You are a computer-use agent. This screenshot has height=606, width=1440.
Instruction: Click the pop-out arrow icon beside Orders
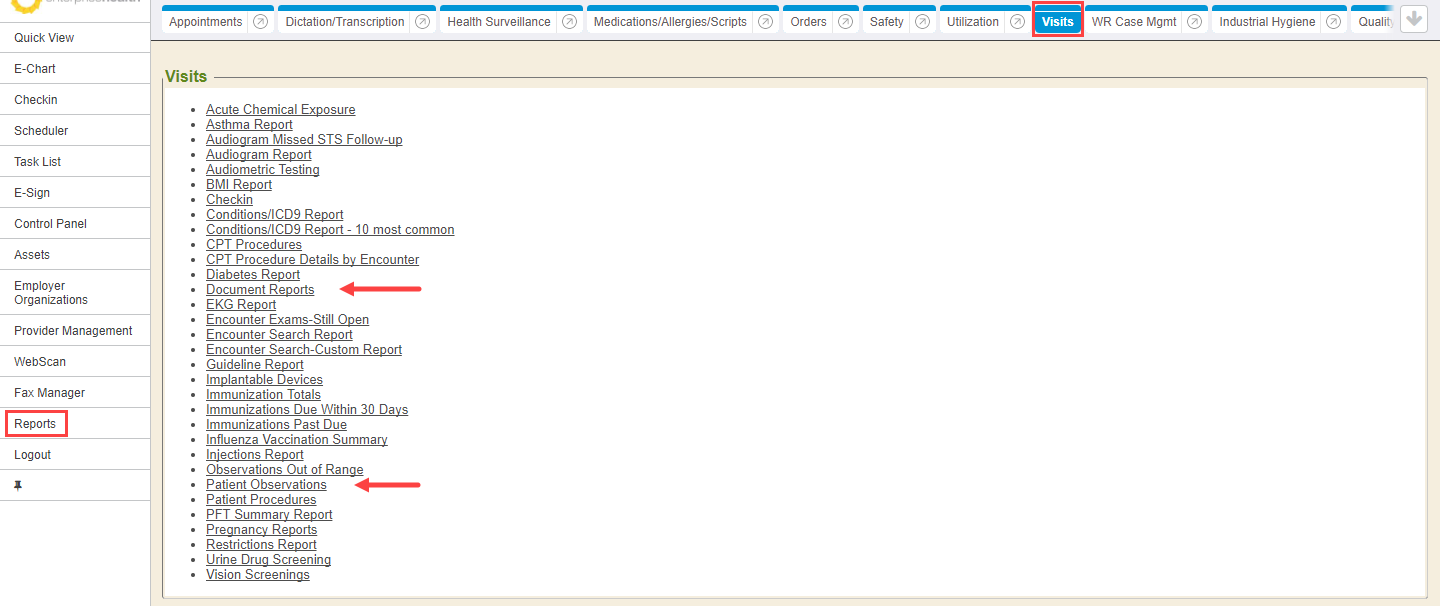click(845, 22)
